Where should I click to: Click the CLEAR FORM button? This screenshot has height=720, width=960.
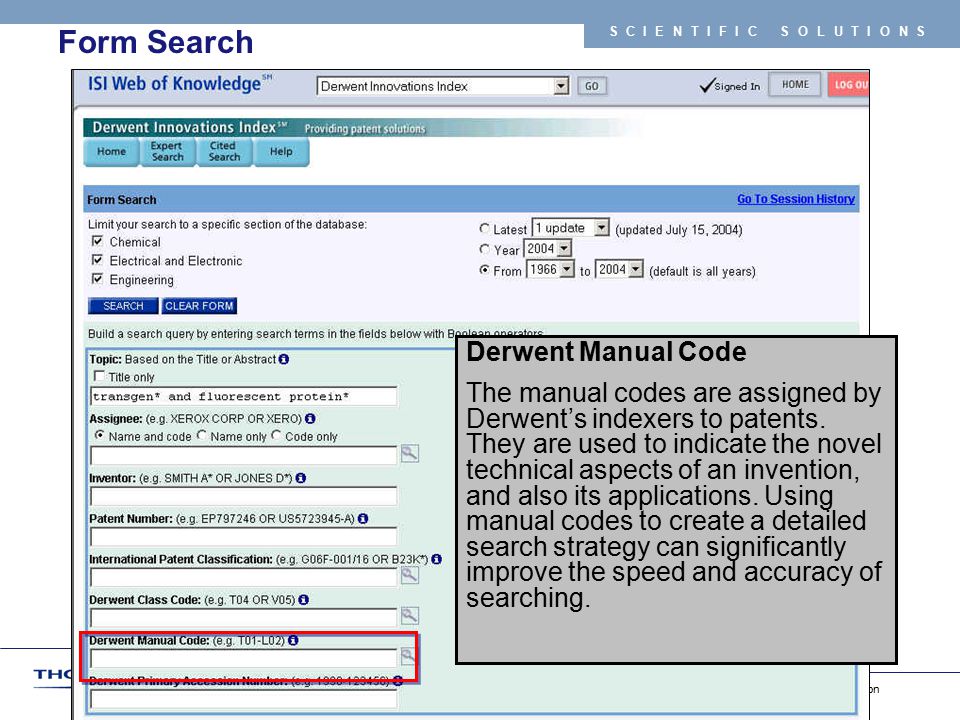click(x=199, y=306)
